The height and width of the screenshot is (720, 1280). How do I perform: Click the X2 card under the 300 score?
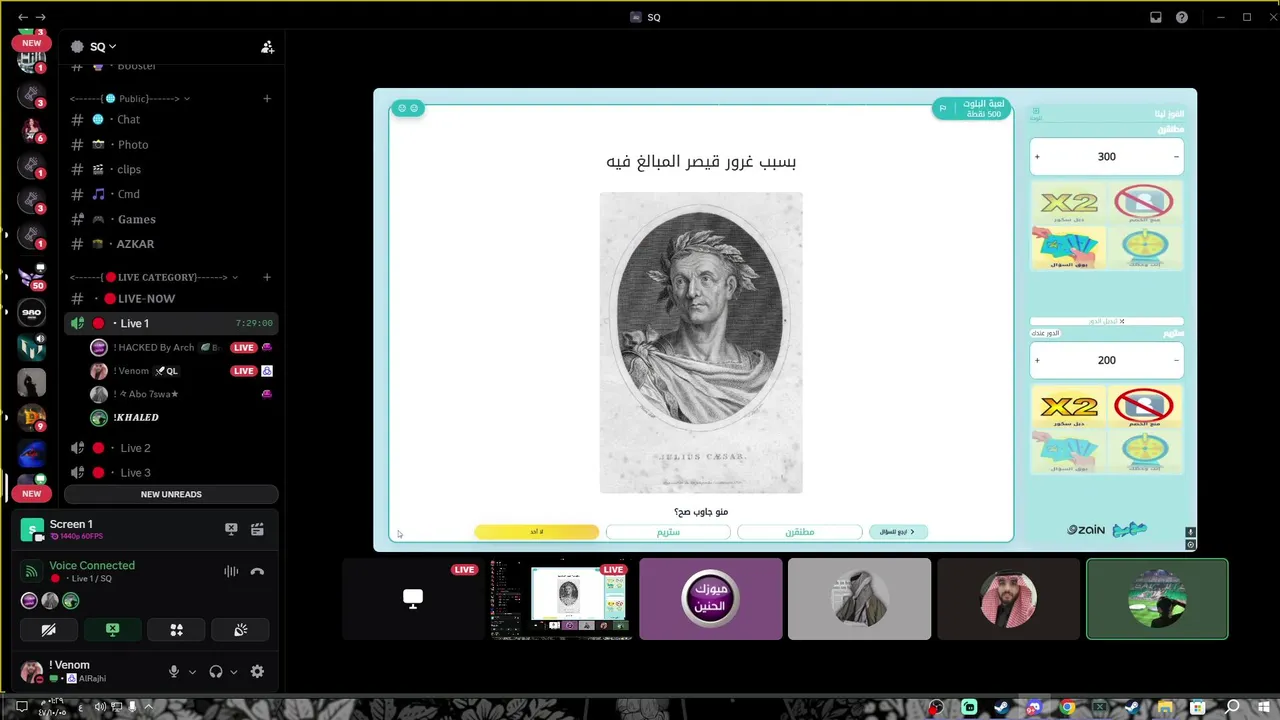click(x=1069, y=203)
